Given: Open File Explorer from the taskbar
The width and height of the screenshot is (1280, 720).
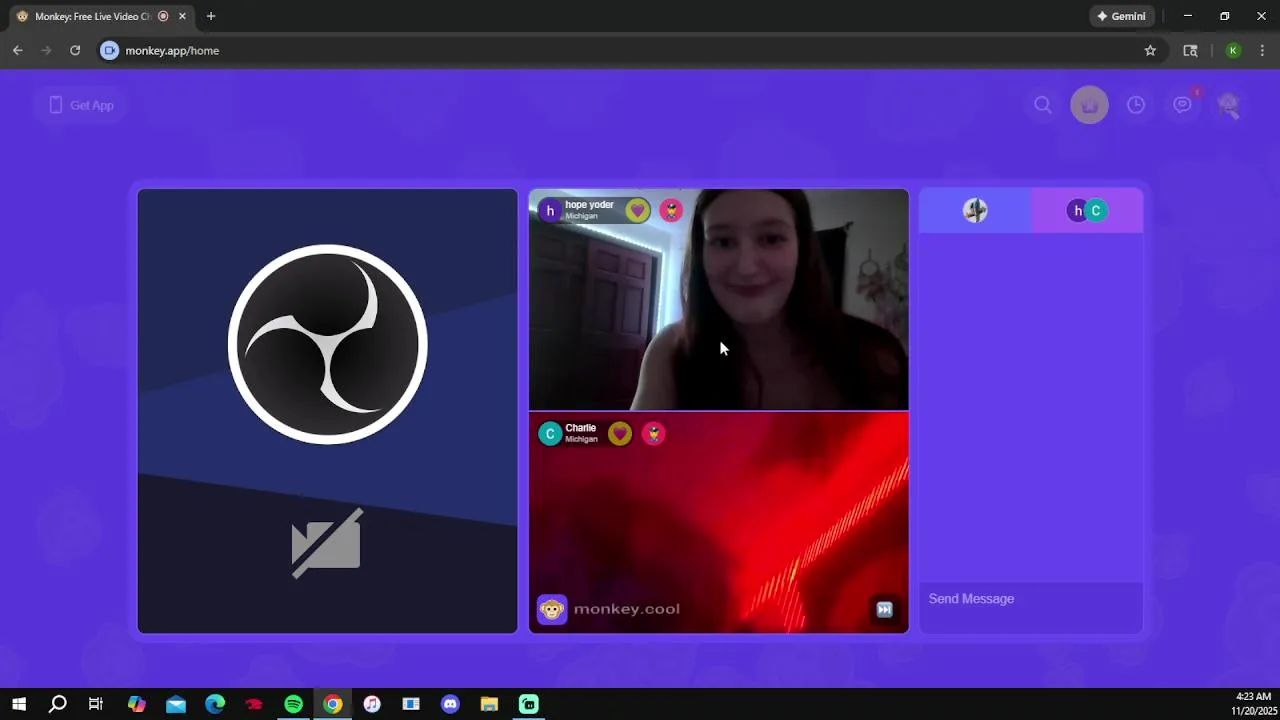Looking at the screenshot, I should (489, 704).
